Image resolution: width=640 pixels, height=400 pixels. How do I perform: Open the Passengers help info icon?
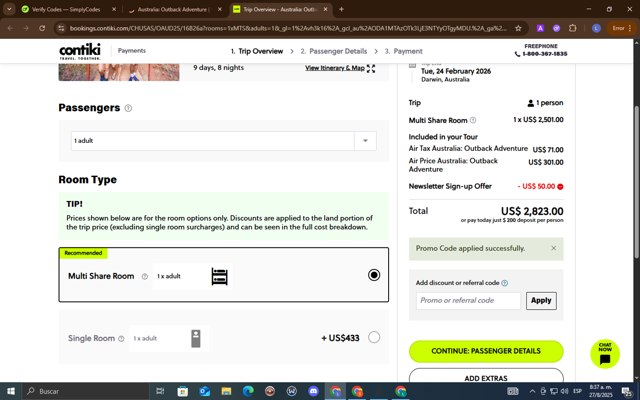pos(128,108)
